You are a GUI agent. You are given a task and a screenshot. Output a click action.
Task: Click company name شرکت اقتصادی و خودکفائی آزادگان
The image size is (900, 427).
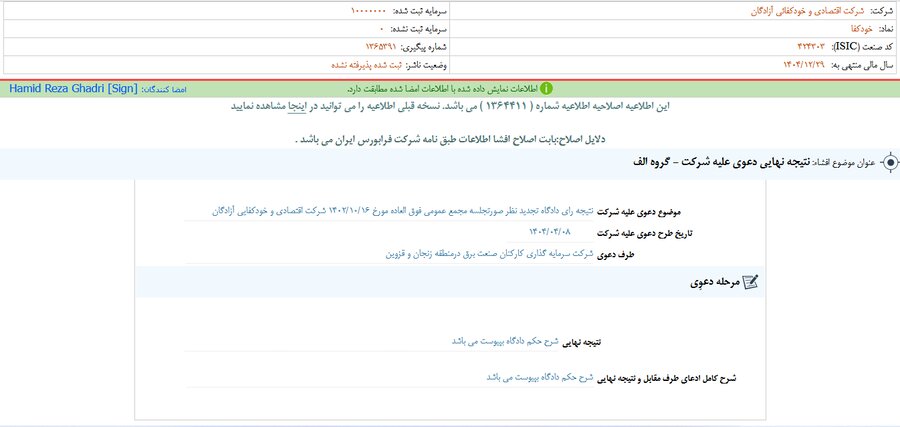pyautogui.click(x=806, y=11)
